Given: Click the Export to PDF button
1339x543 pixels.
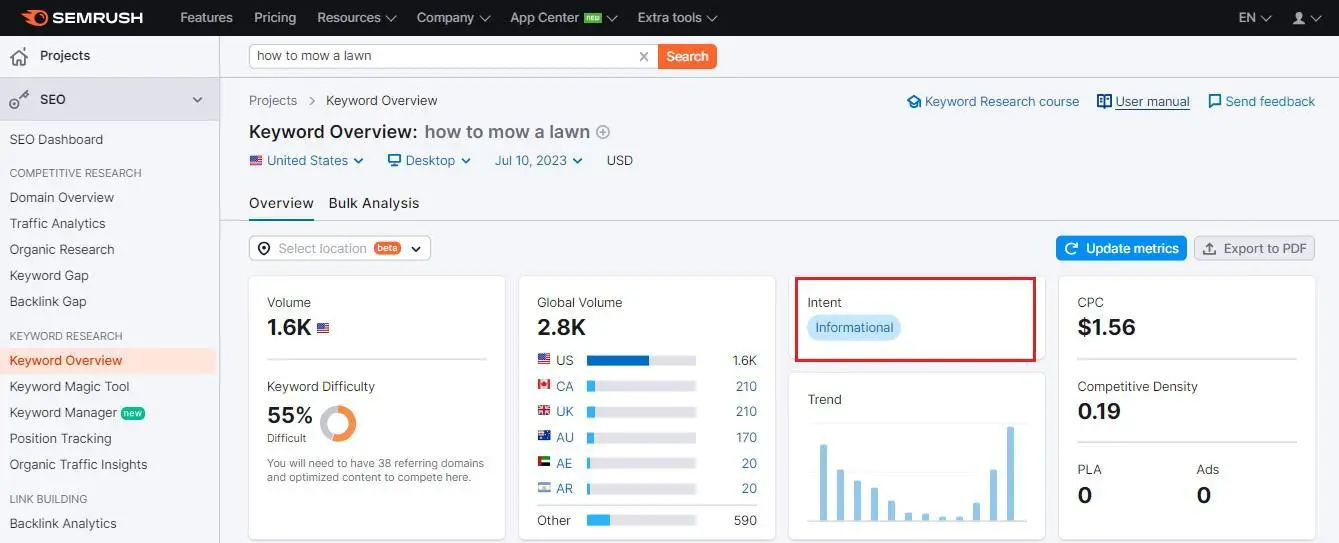Looking at the screenshot, I should coord(1254,248).
